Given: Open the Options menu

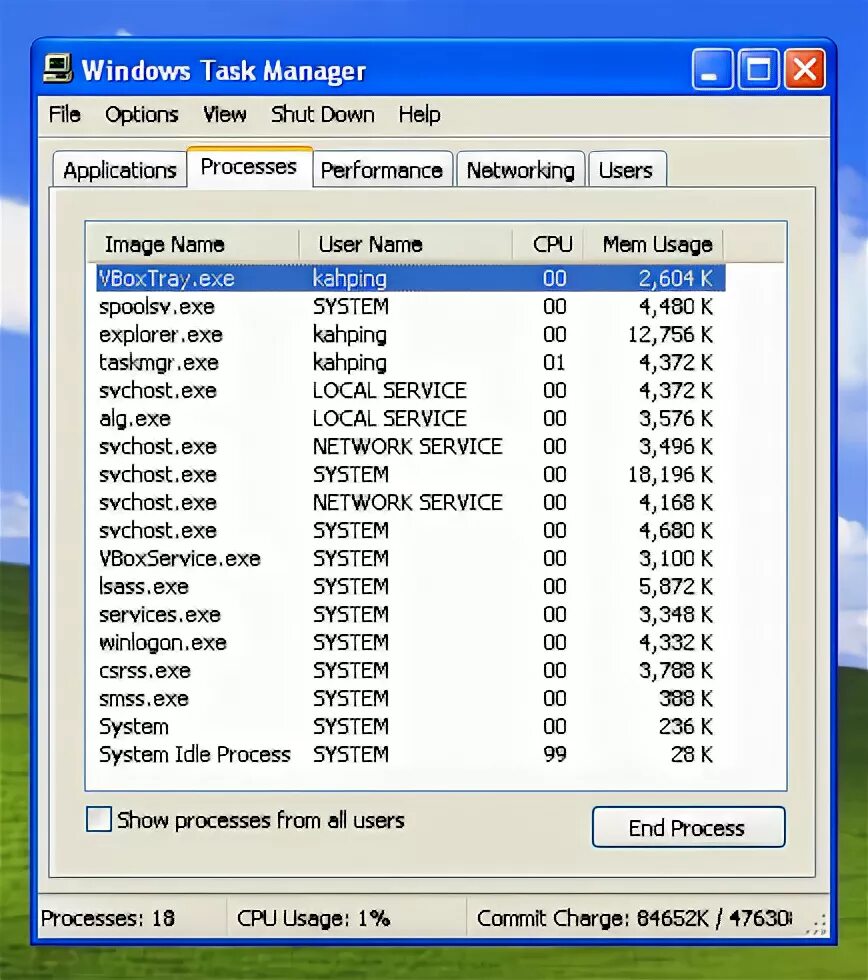Looking at the screenshot, I should [x=142, y=115].
